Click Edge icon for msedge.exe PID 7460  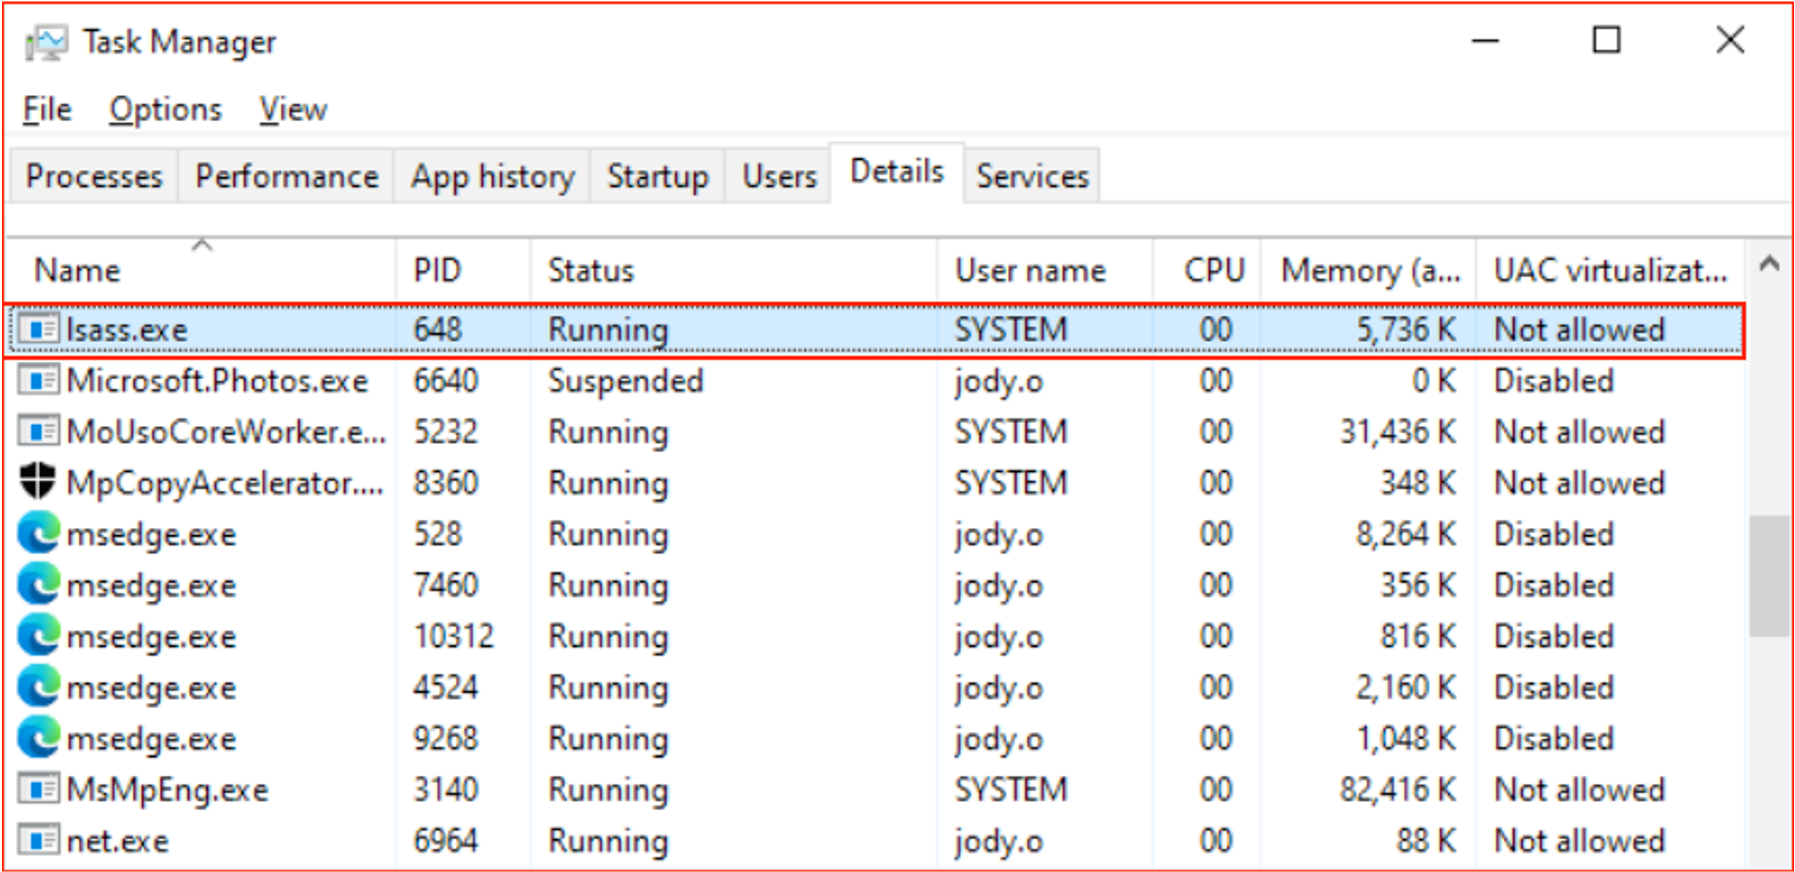(39, 584)
